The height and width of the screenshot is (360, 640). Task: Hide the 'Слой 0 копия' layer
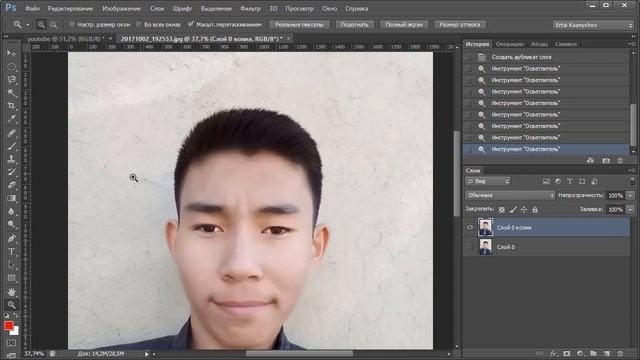pos(469,227)
